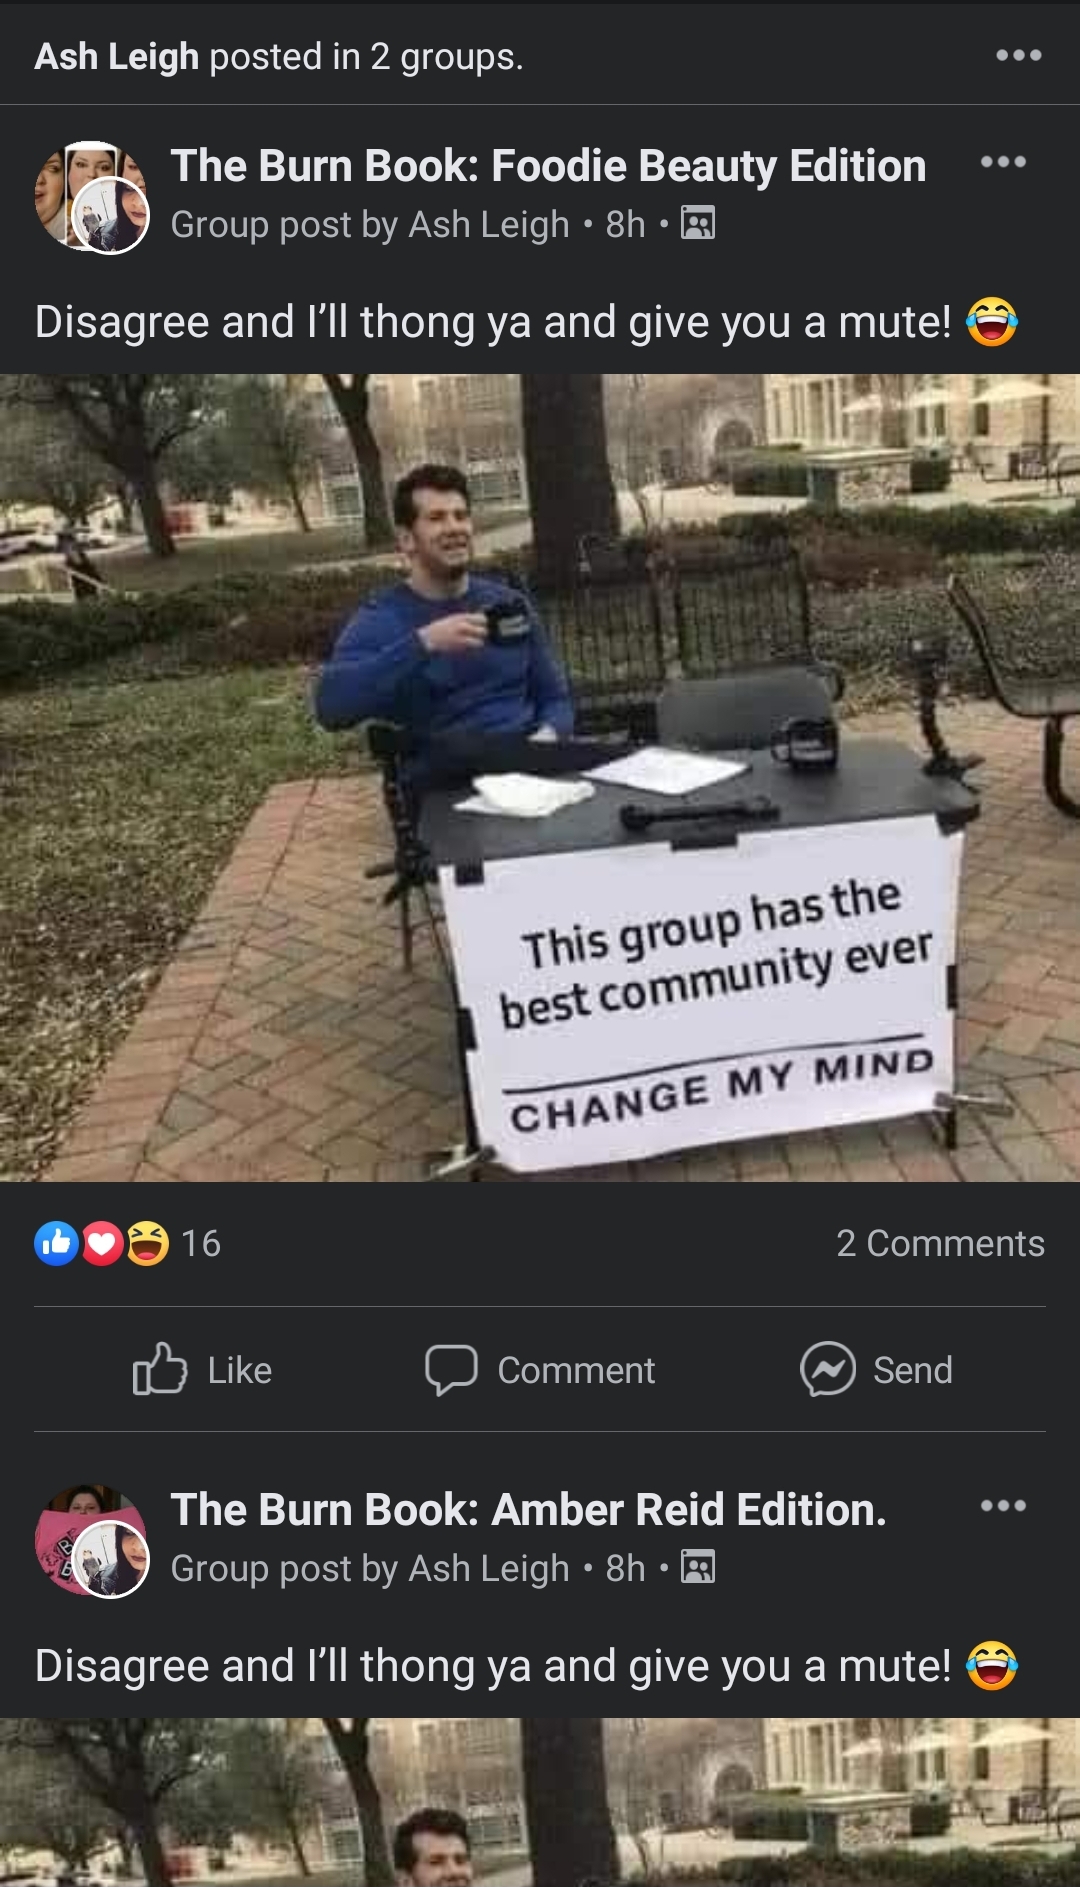Open Ash Leigh's profile from header
Image resolution: width=1080 pixels, height=1887 pixels.
click(117, 57)
